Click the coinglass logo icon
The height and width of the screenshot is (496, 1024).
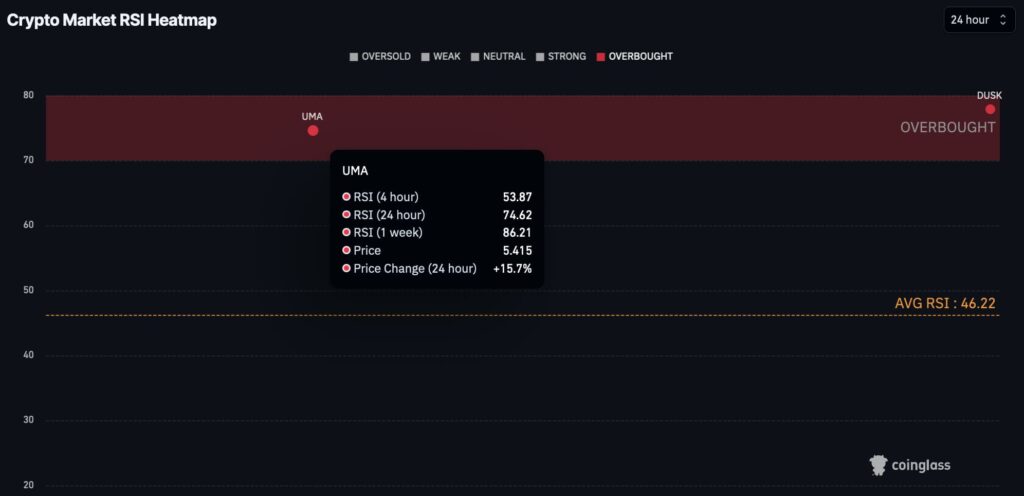(x=878, y=465)
